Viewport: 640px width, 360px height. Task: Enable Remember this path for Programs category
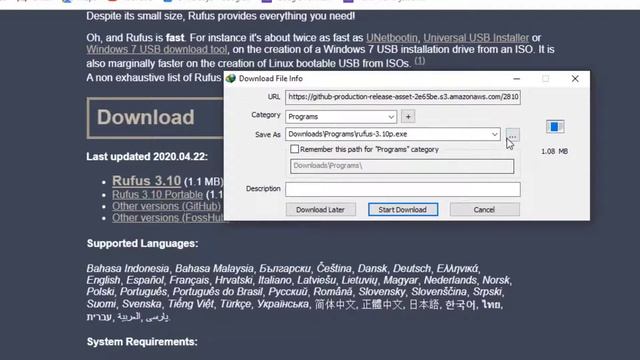tap(294, 149)
